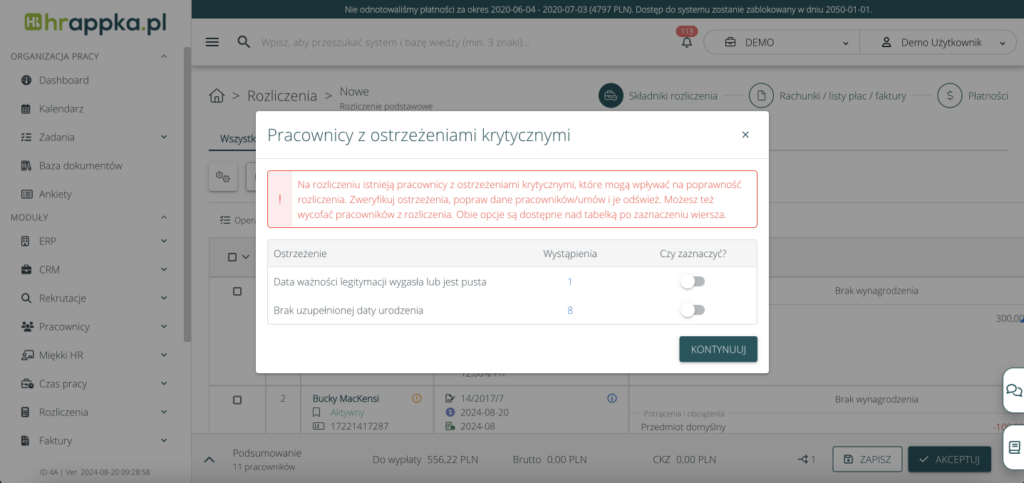Click Rachunki / listy płac document icon
Viewport: 1024px width, 483px height.
(x=762, y=96)
